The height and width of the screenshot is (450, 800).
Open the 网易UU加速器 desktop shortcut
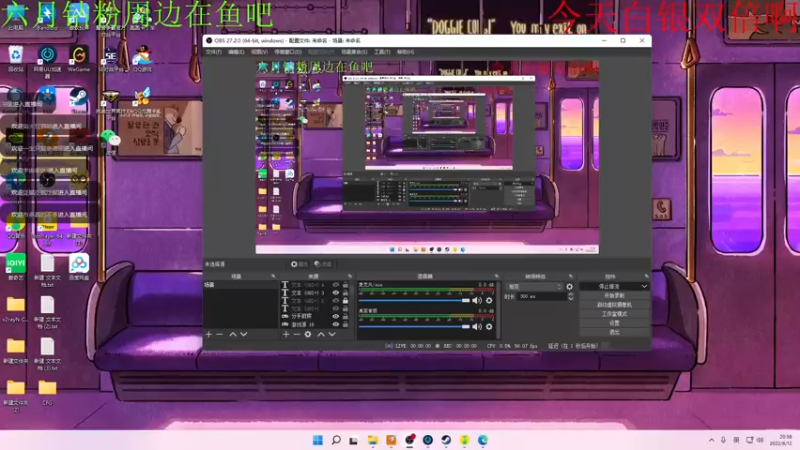coord(47,61)
